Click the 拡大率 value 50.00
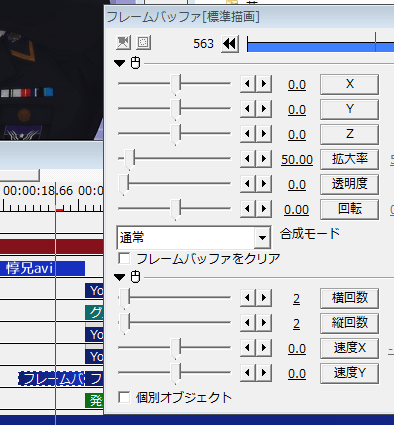This screenshot has height=425, width=394. click(297, 160)
